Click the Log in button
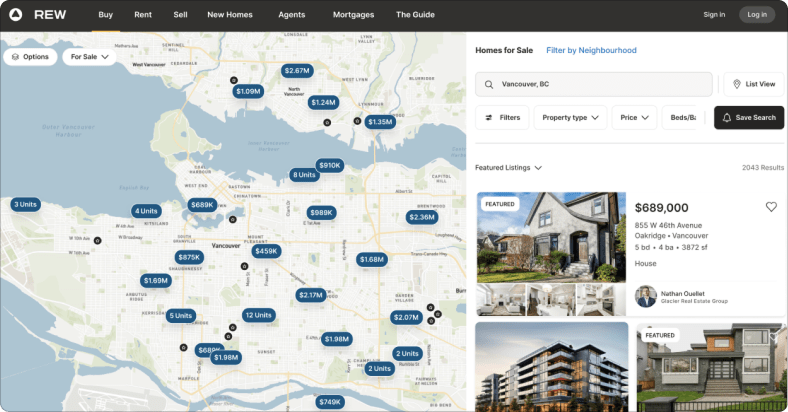 pyautogui.click(x=757, y=15)
